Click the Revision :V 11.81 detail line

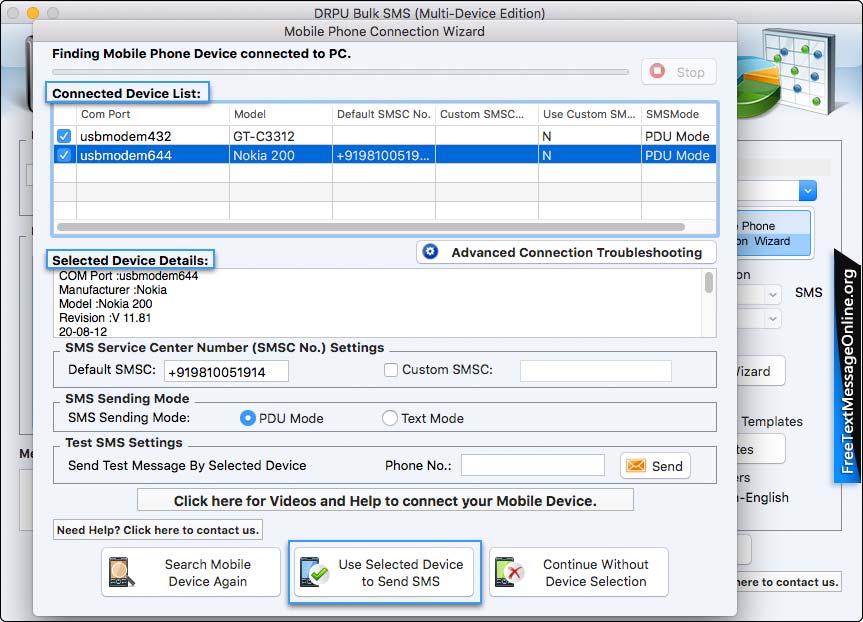(105, 318)
